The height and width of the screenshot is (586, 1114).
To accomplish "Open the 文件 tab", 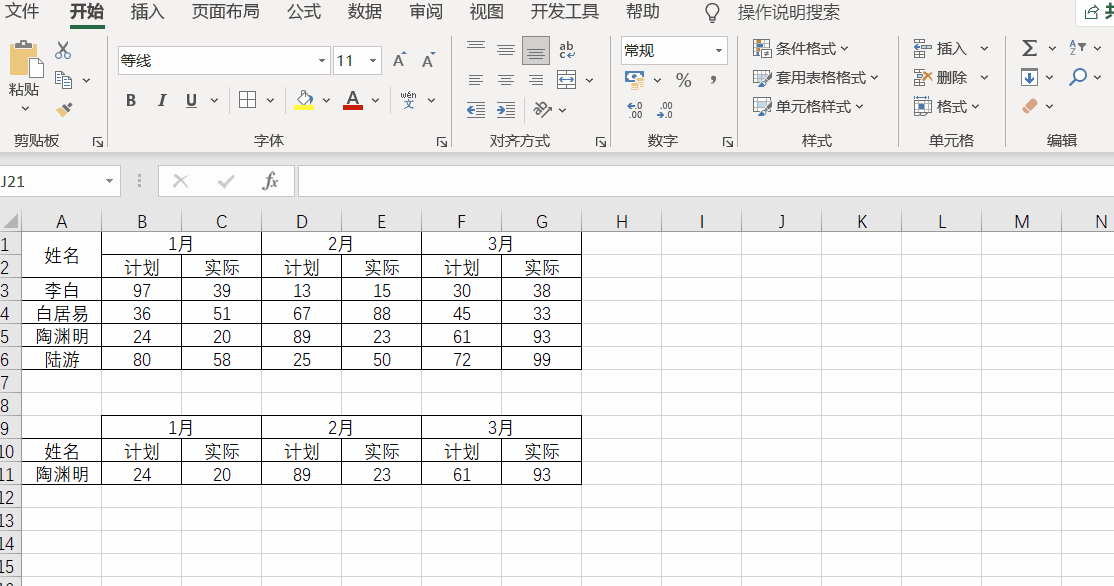I will 22,11.
